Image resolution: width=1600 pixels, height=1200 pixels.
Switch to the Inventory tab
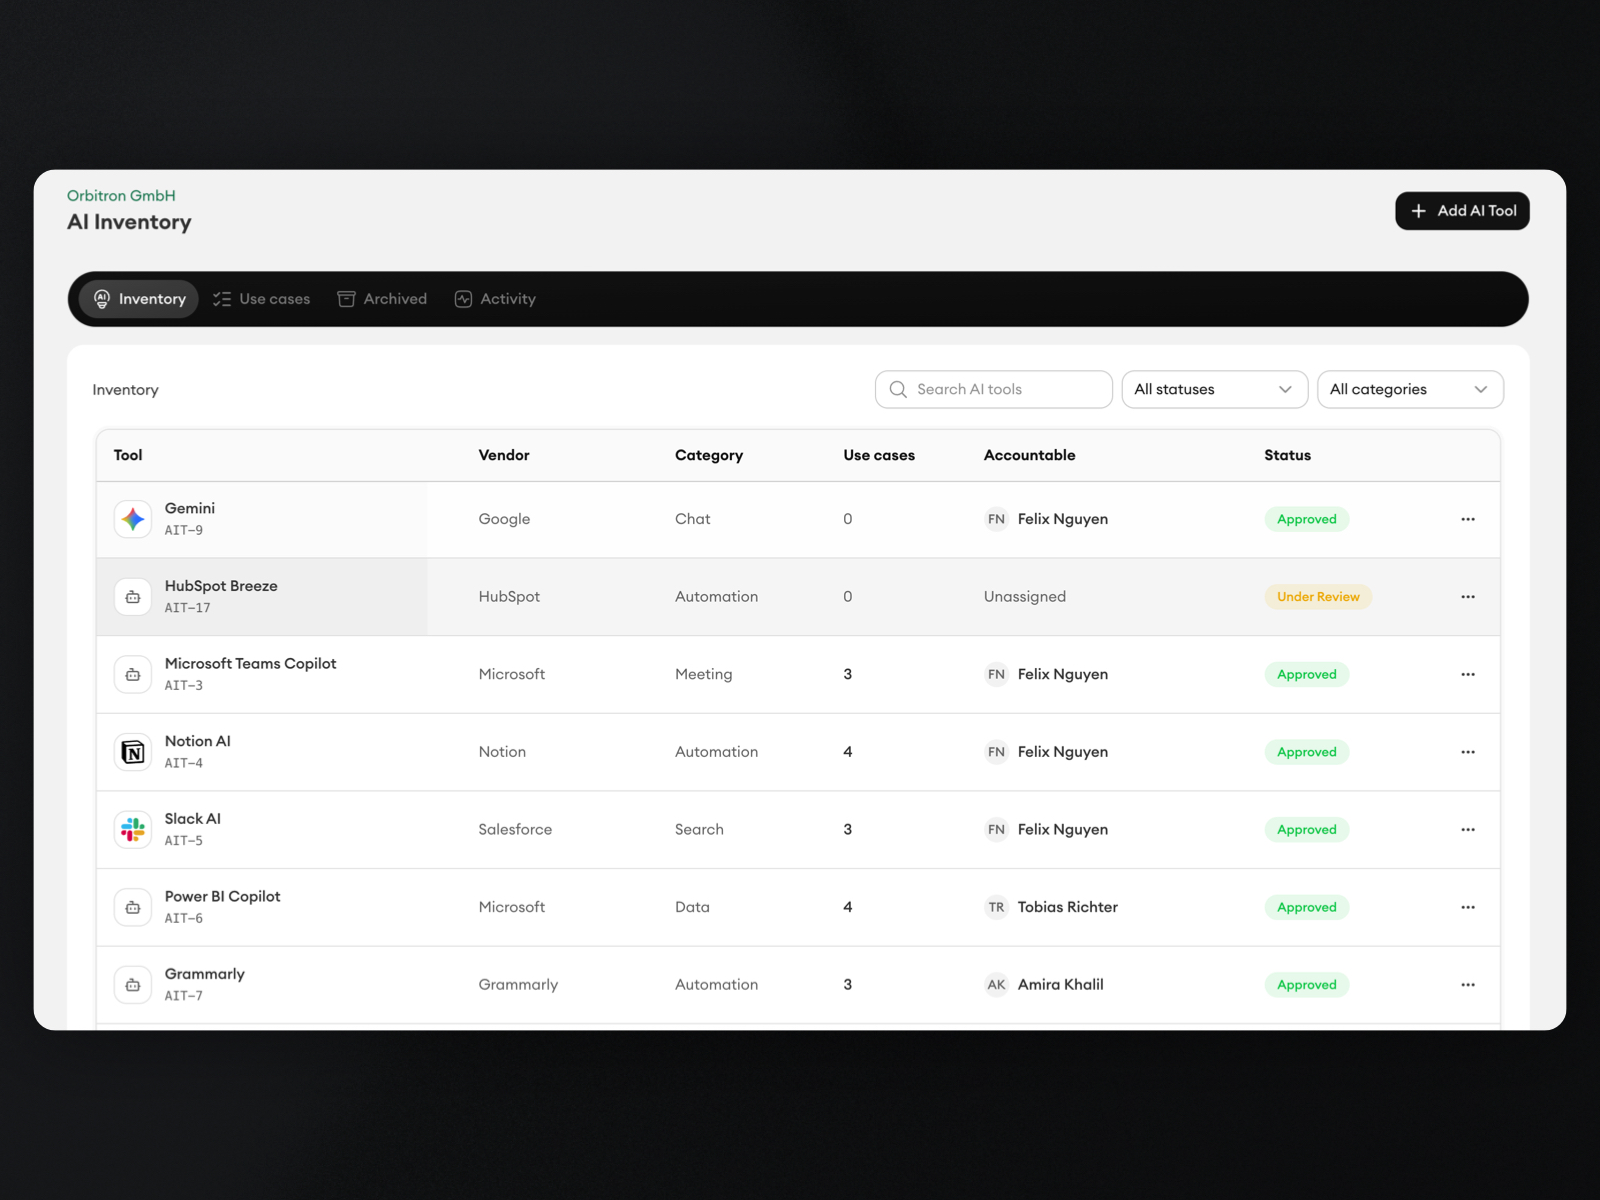[139, 299]
